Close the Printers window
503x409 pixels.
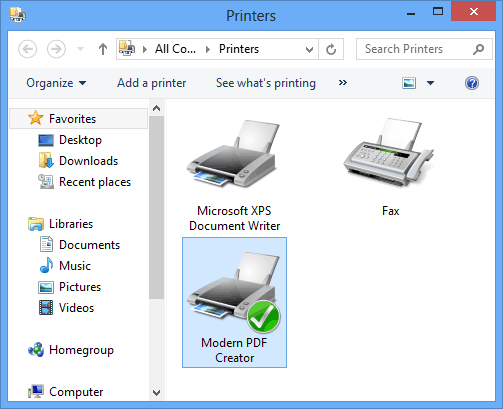(x=474, y=12)
